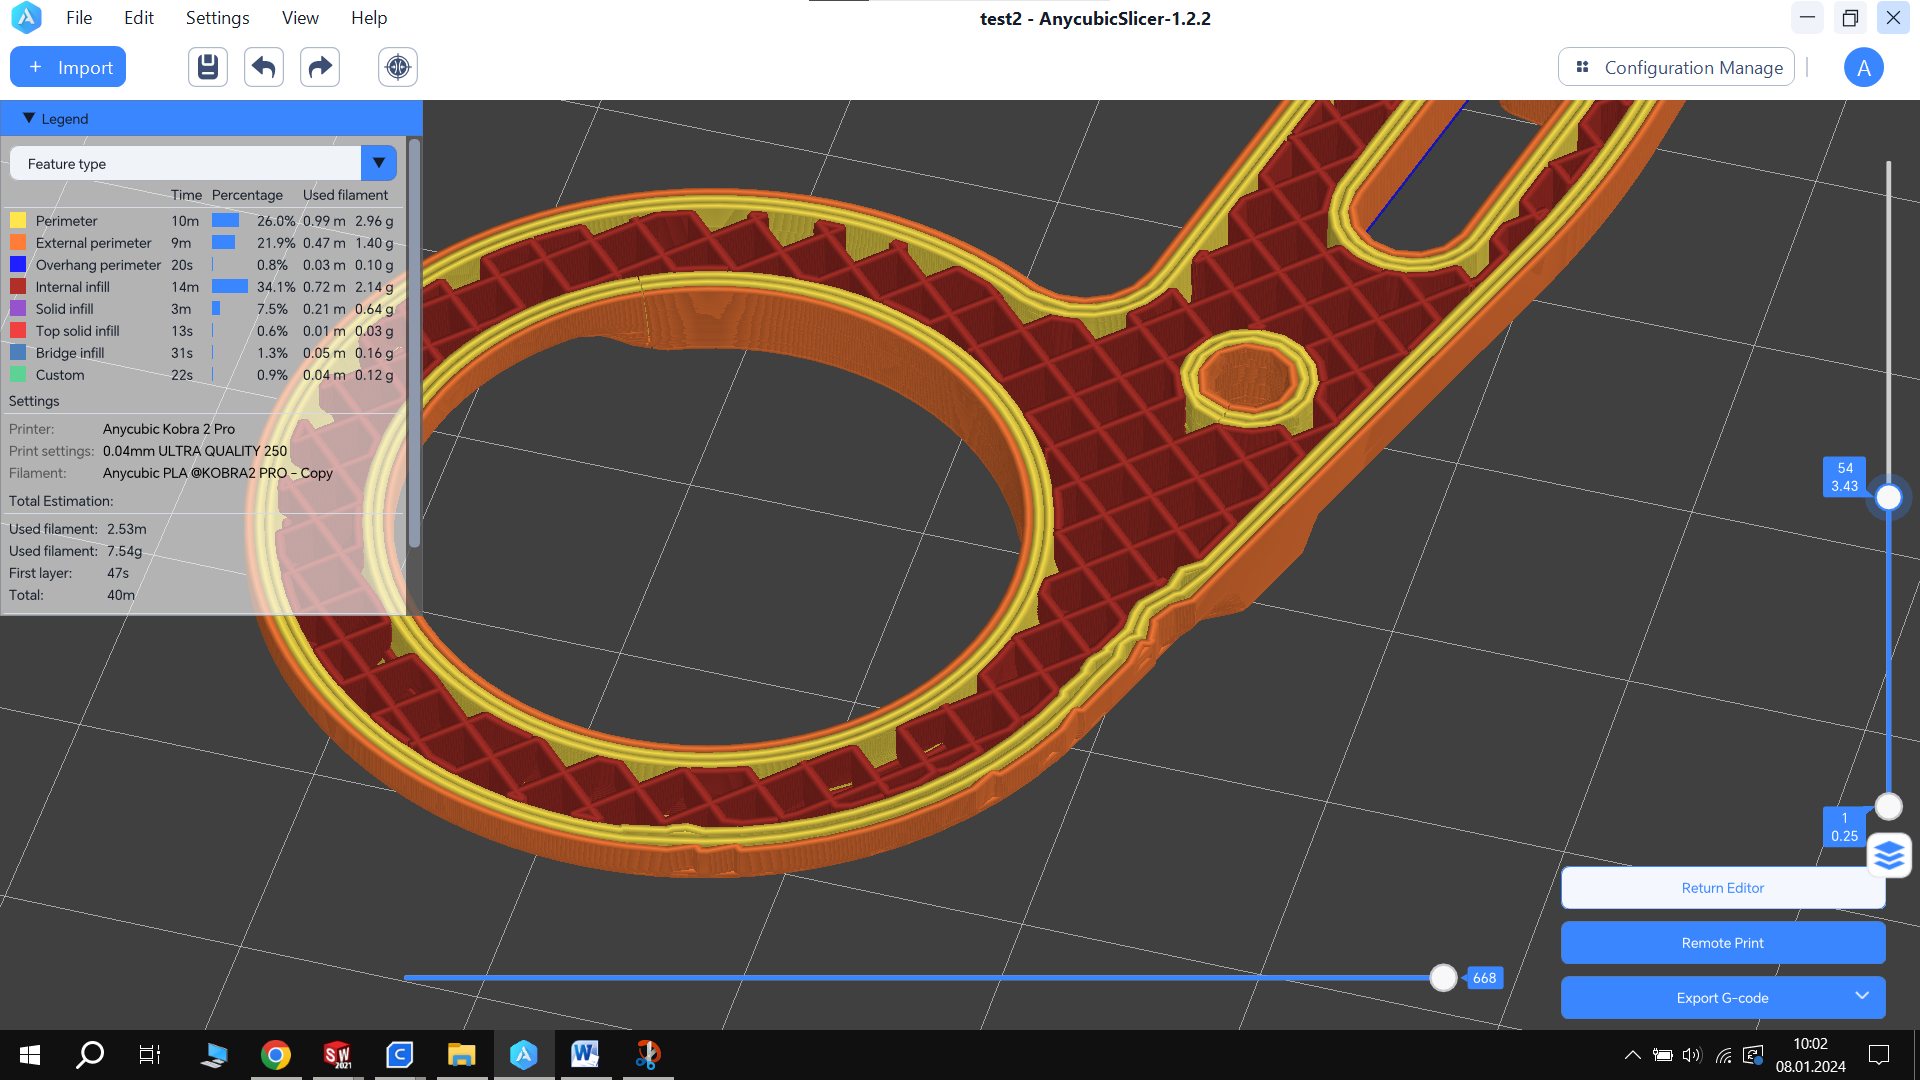Open taskbar search
Screen dimensions: 1920x1080
(90, 1055)
